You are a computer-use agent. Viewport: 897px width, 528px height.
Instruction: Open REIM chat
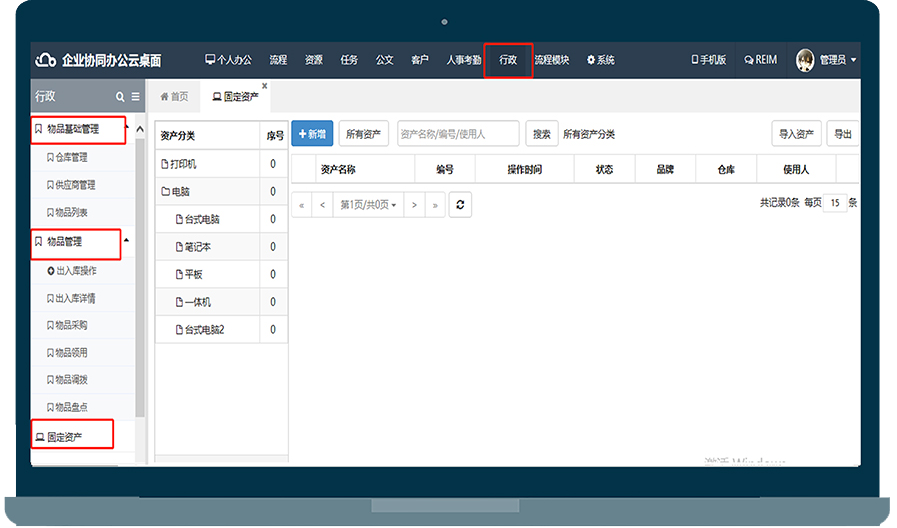761,60
